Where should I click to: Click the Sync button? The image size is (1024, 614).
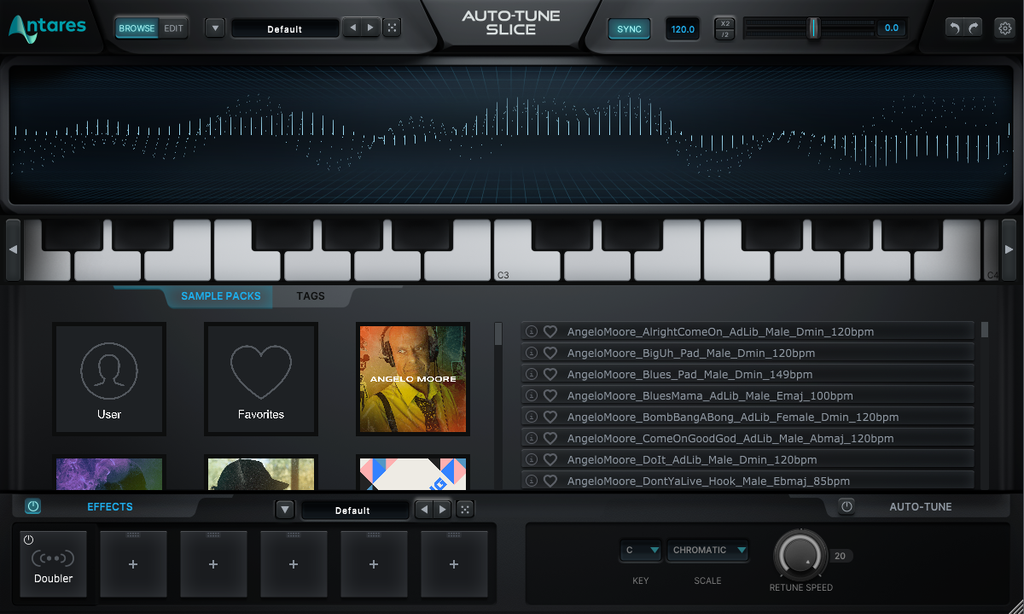click(629, 29)
